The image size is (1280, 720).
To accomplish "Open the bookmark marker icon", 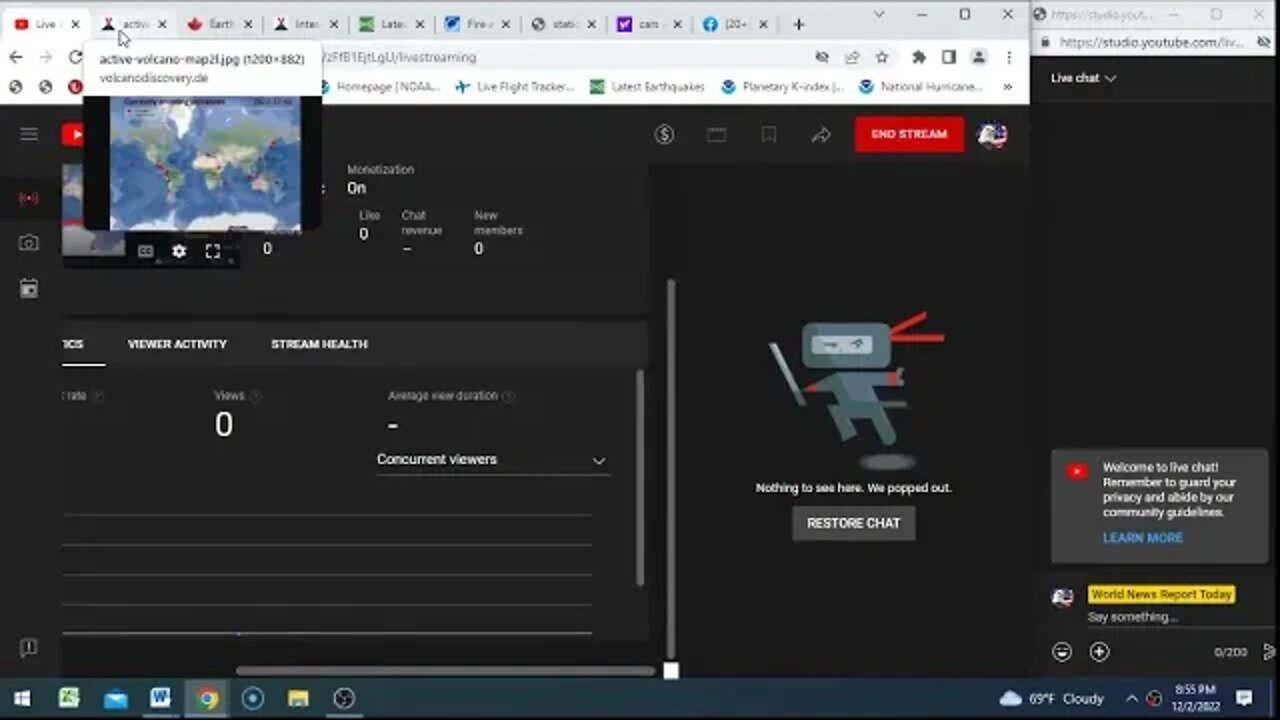I will pyautogui.click(x=768, y=134).
